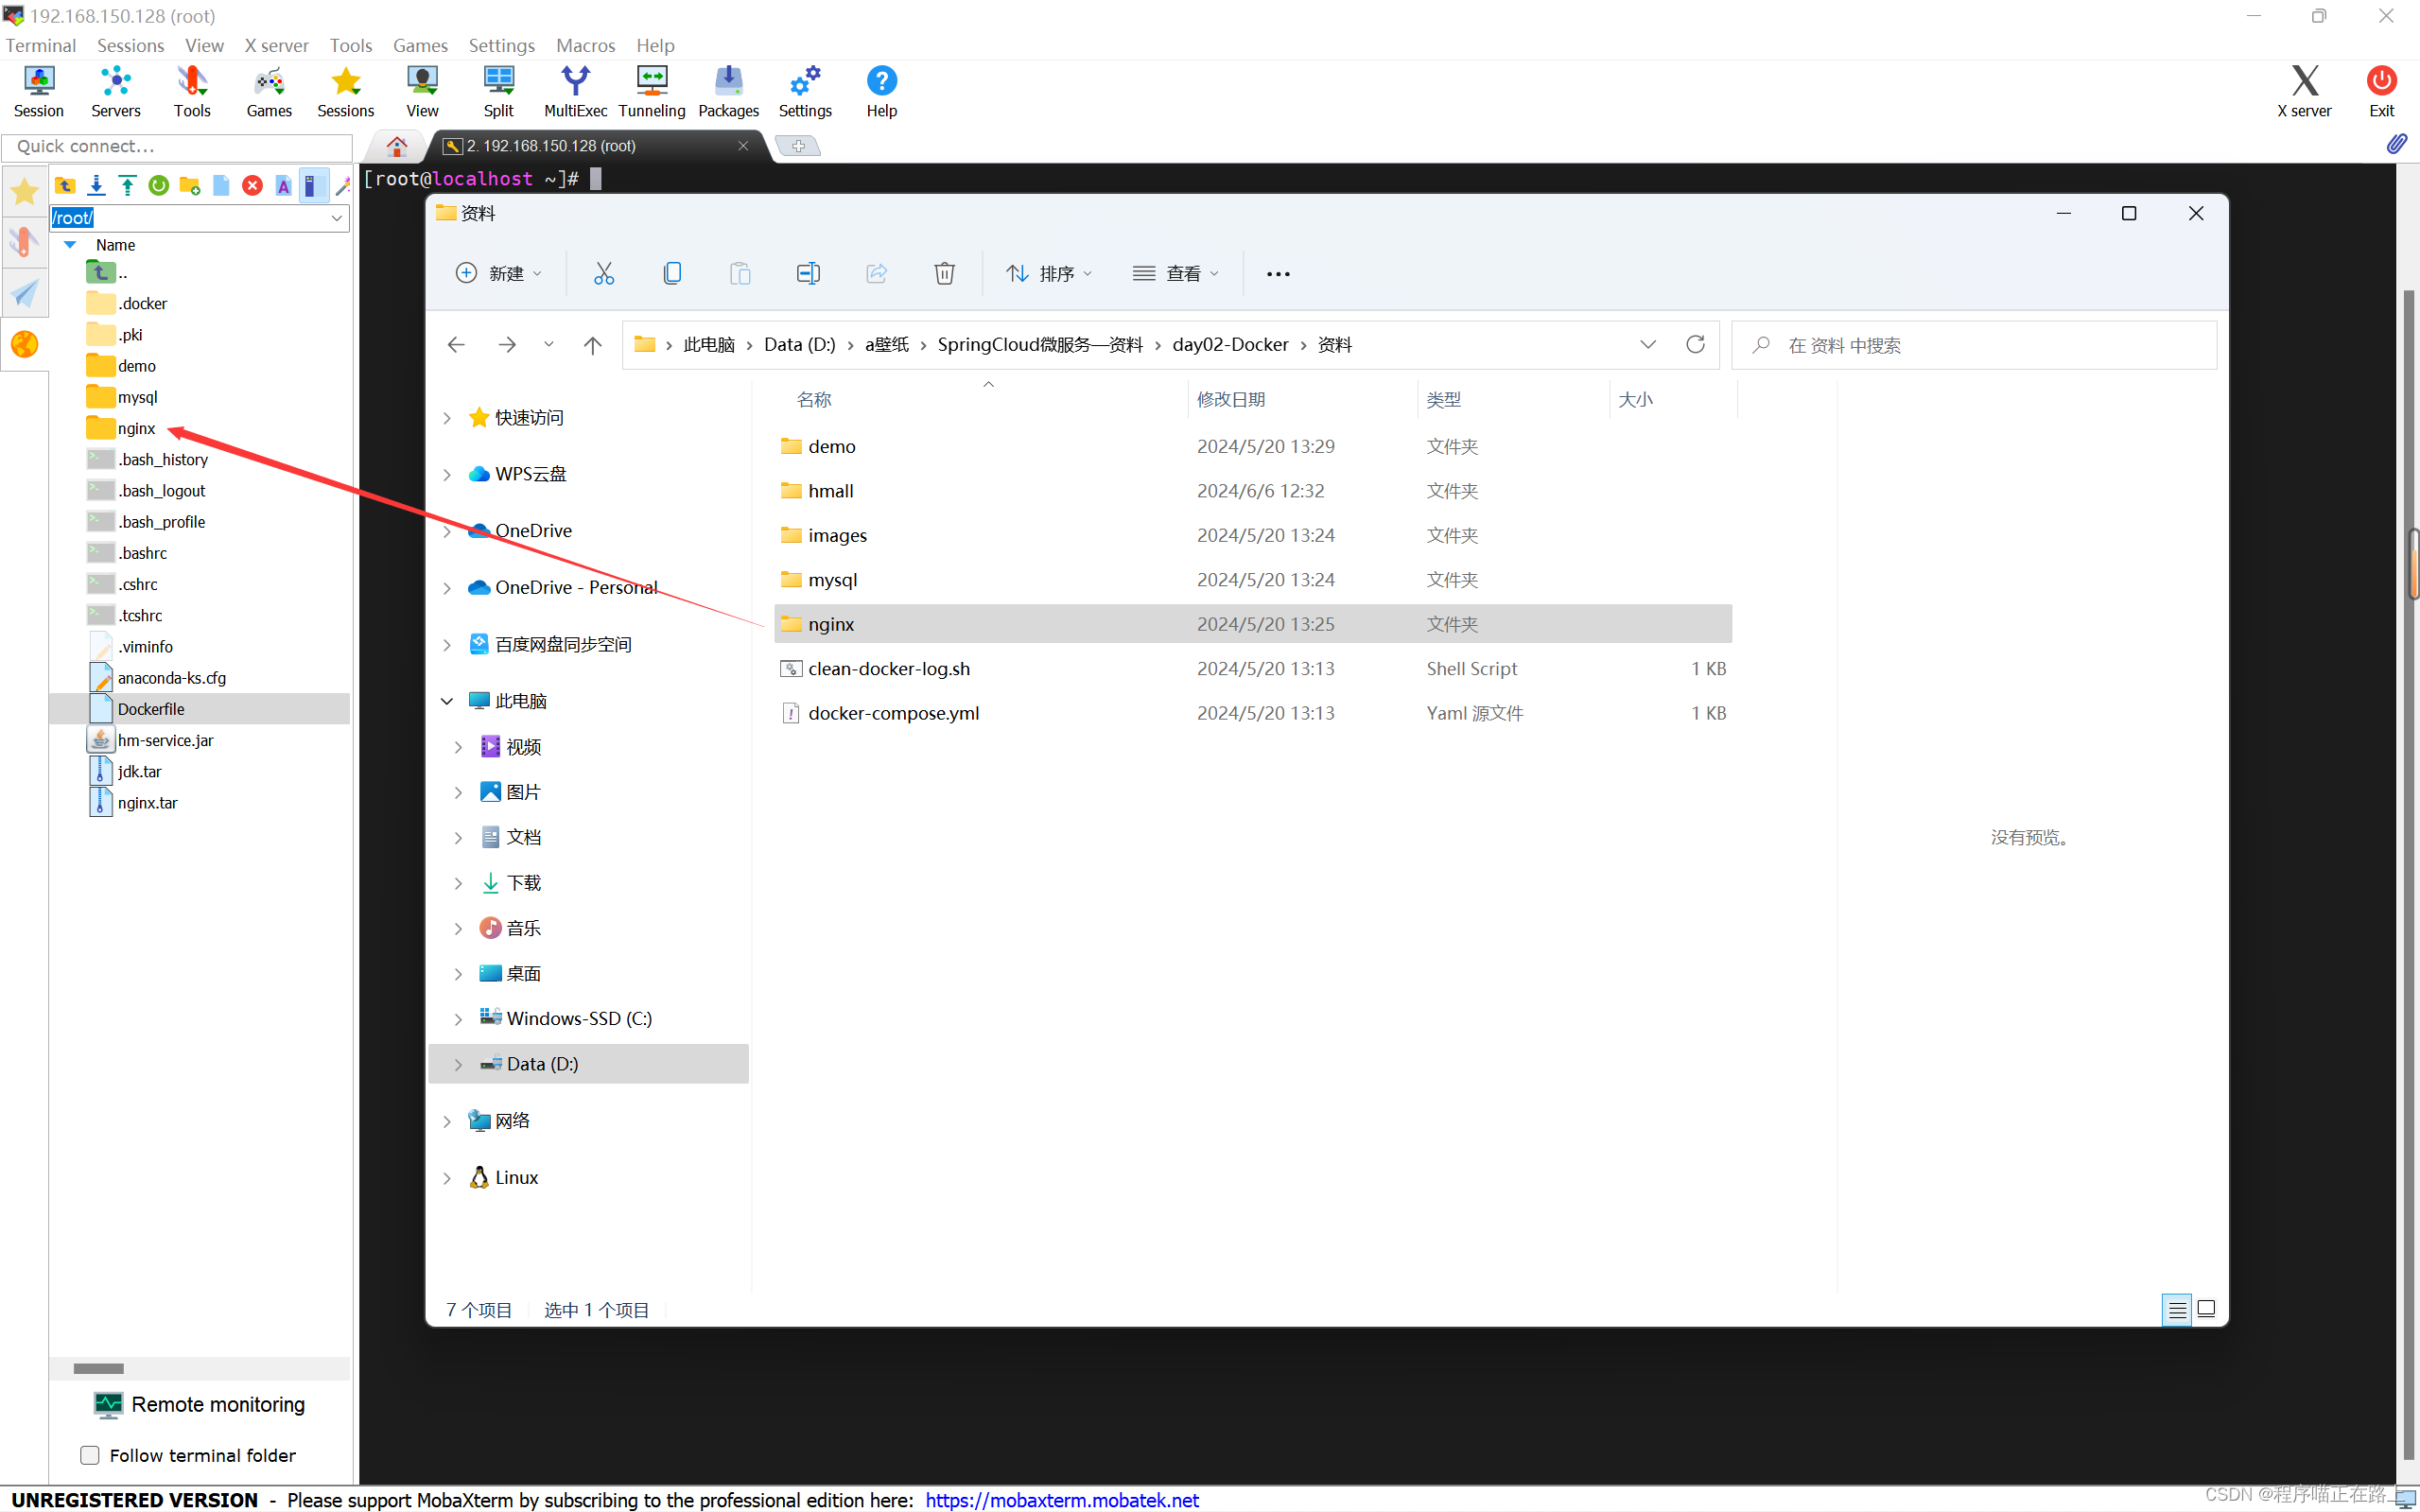Expand the Data (D:) tree node
2420x1512 pixels.
coord(458,1064)
